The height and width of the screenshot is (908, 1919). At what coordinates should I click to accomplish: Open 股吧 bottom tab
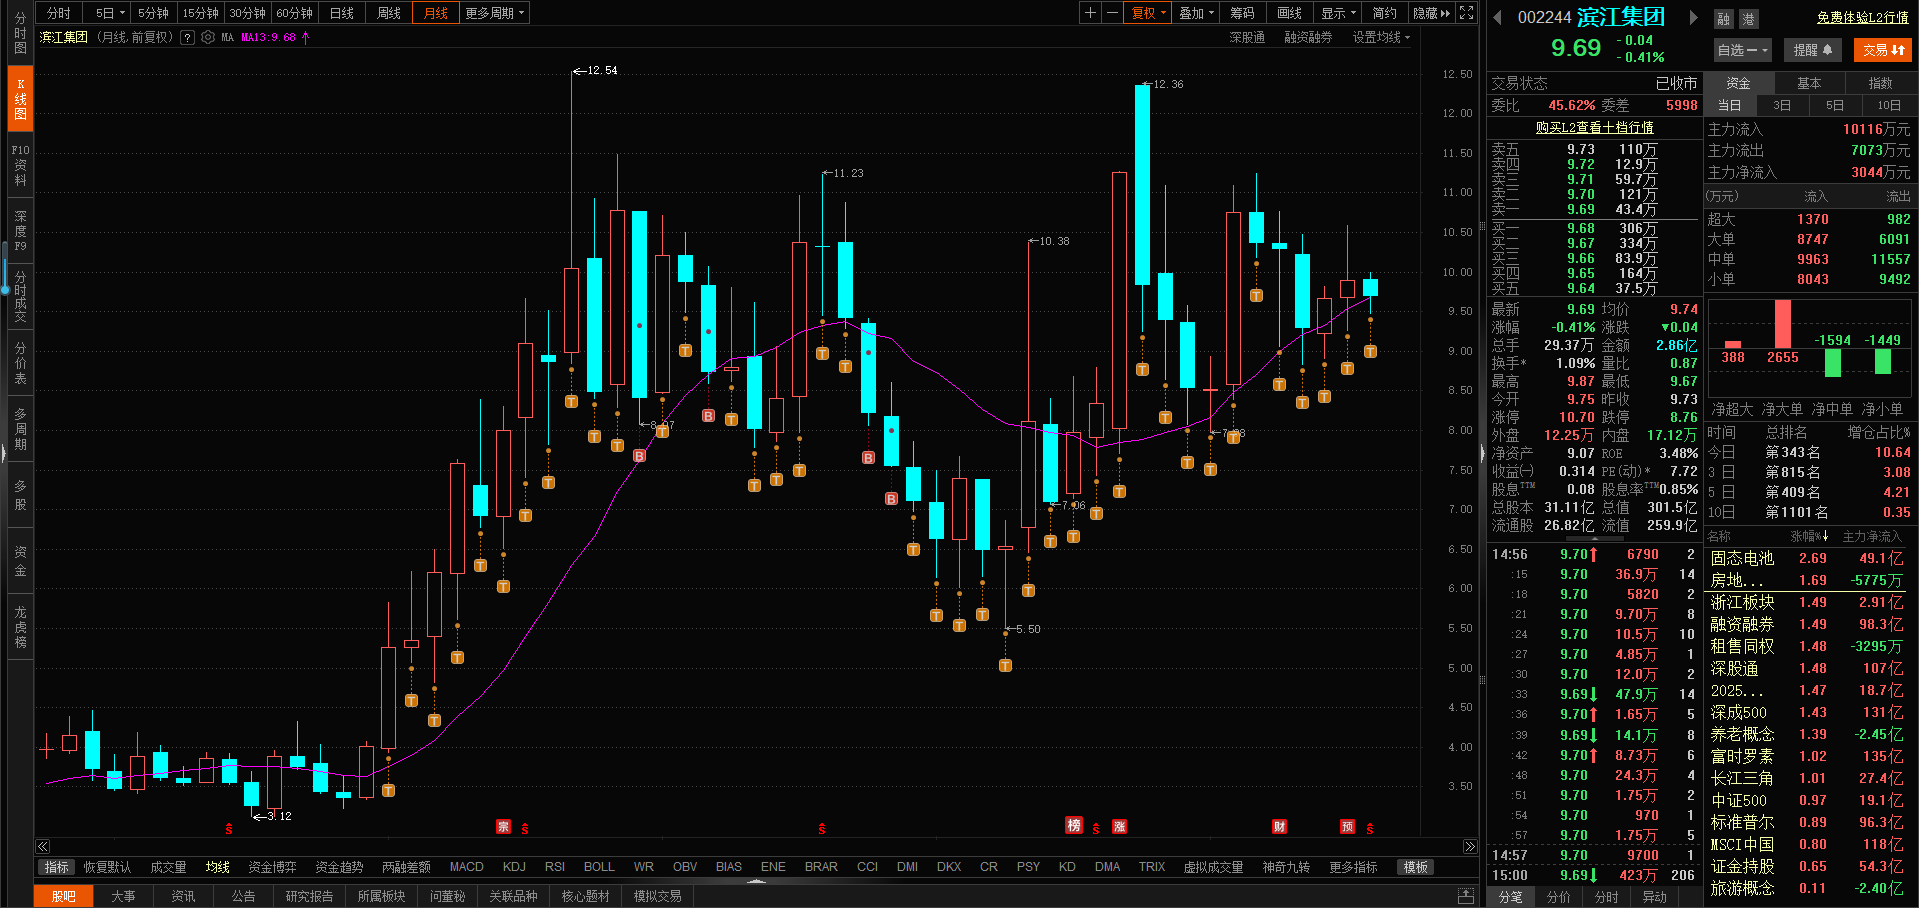[x=63, y=896]
